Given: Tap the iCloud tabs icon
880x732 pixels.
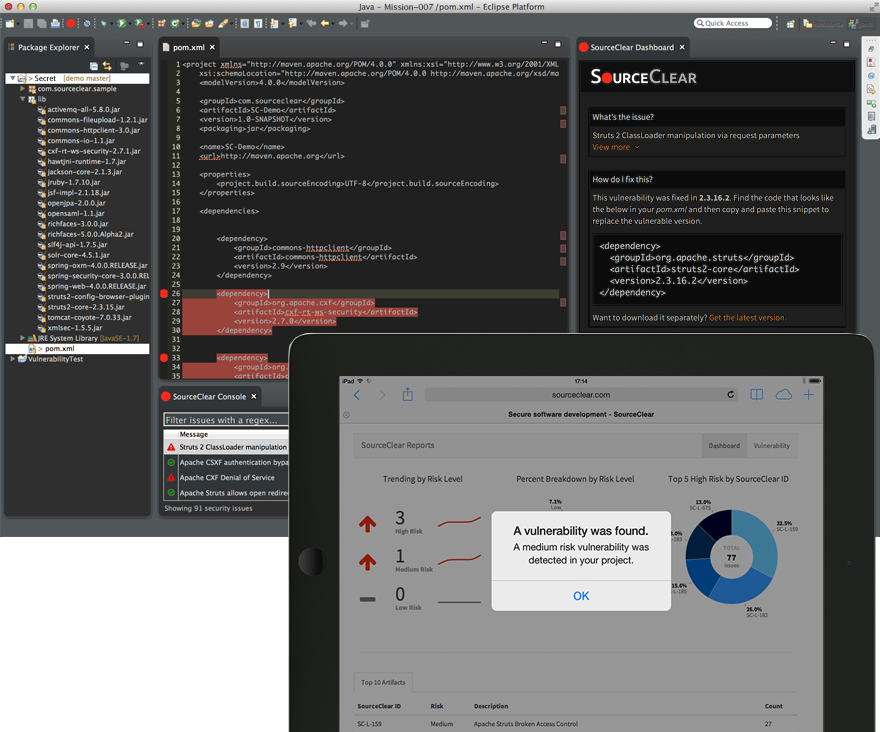Looking at the screenshot, I should [x=784, y=394].
